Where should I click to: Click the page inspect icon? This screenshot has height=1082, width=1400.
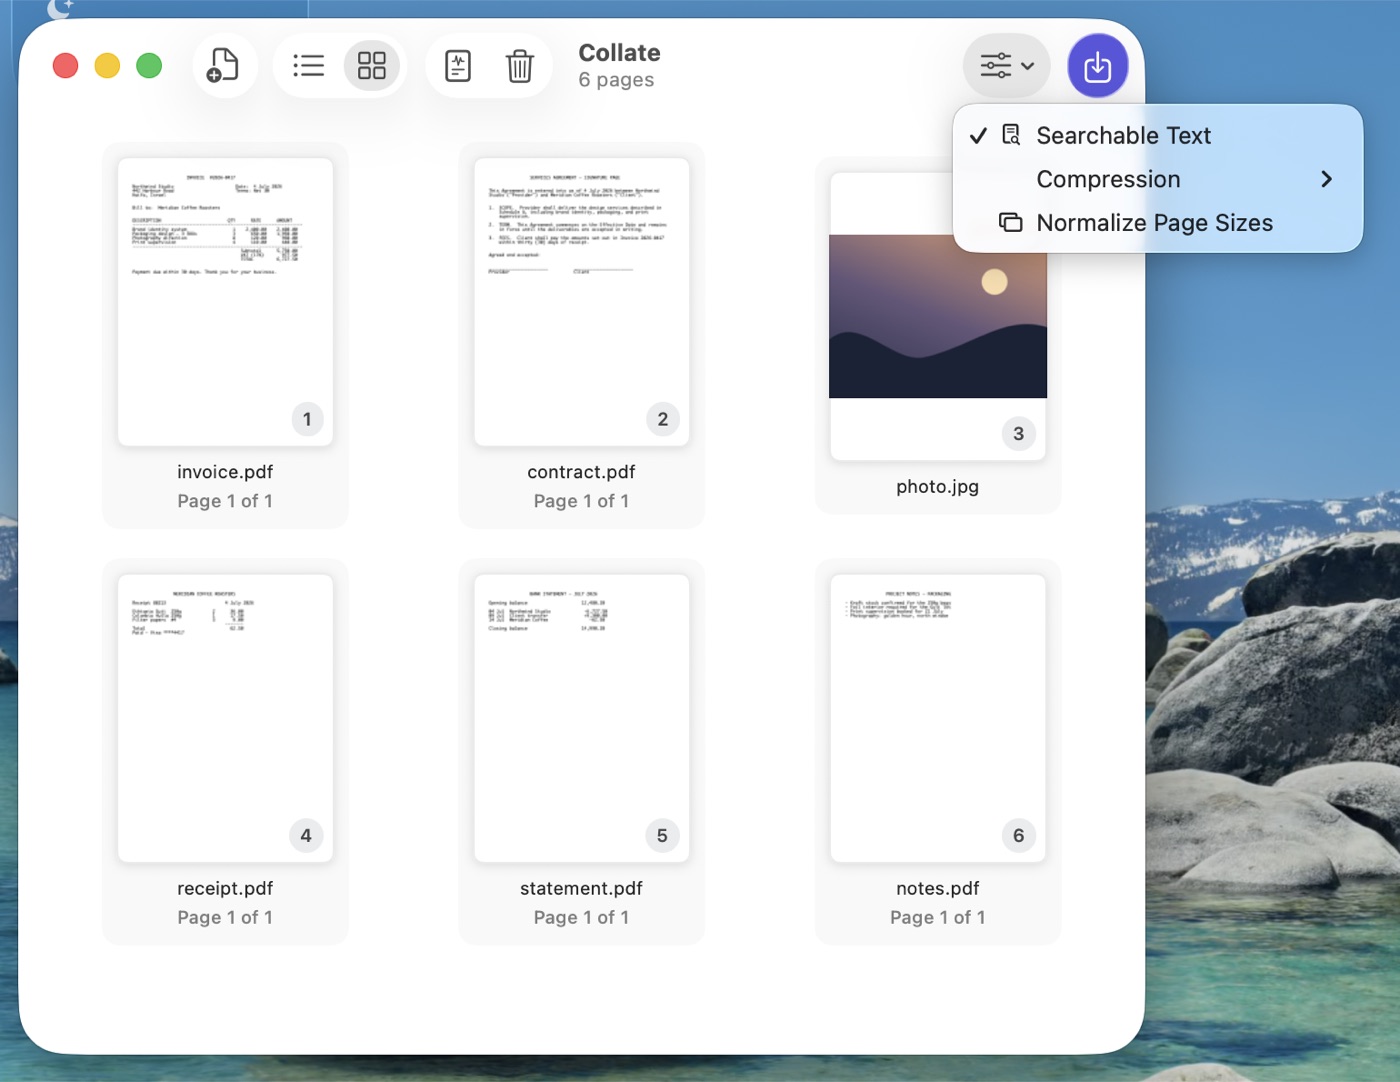(x=458, y=66)
